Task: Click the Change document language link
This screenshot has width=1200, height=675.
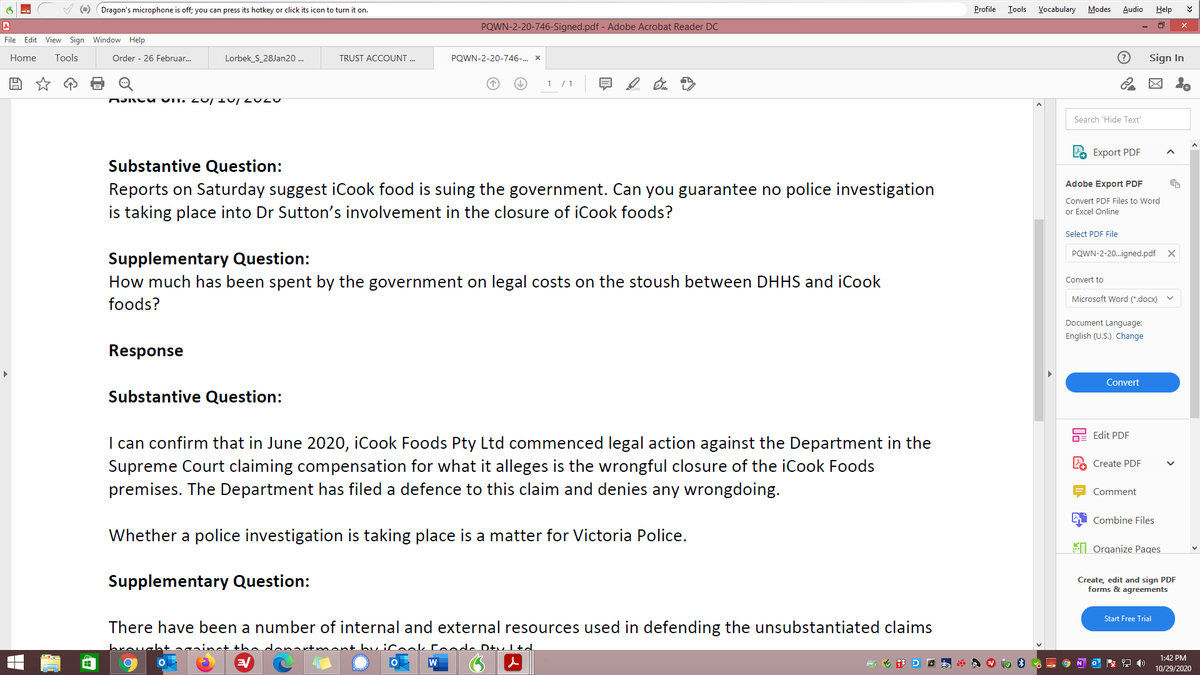Action: point(1130,336)
